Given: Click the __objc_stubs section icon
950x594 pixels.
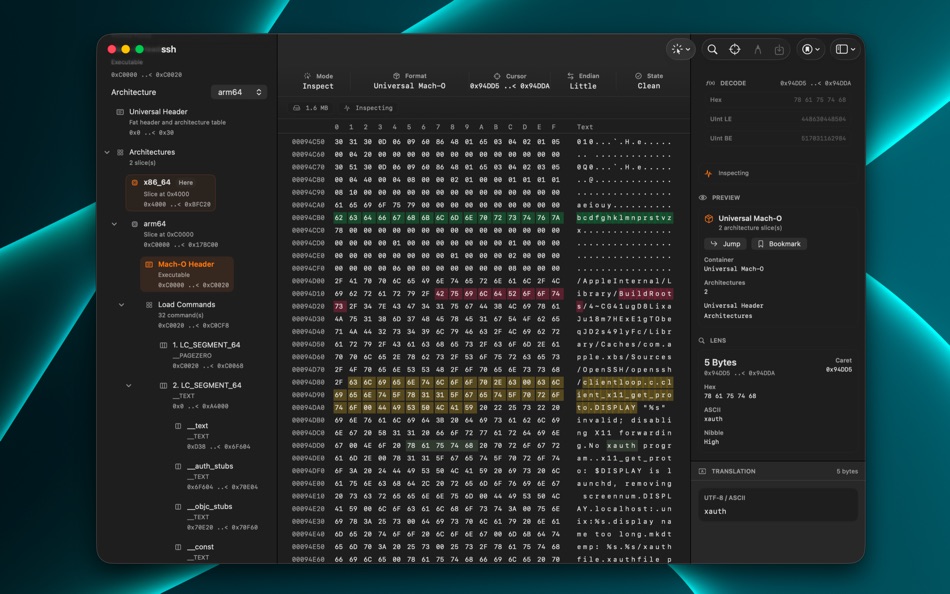Looking at the screenshot, I should 178,507.
